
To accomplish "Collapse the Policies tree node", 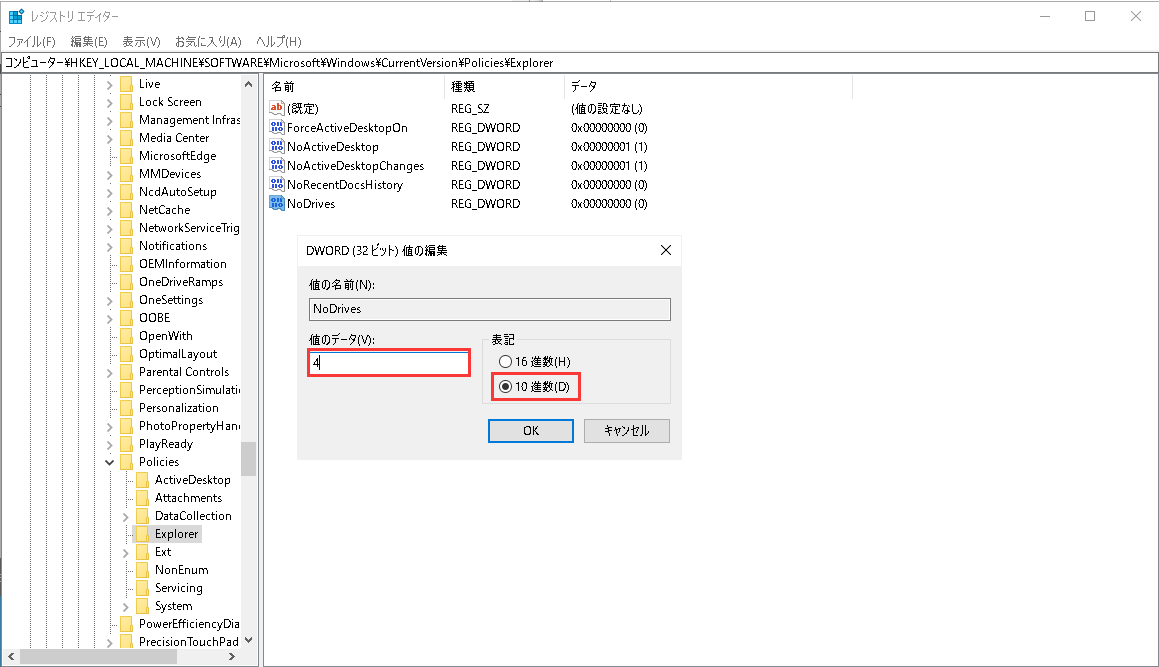I will [110, 461].
